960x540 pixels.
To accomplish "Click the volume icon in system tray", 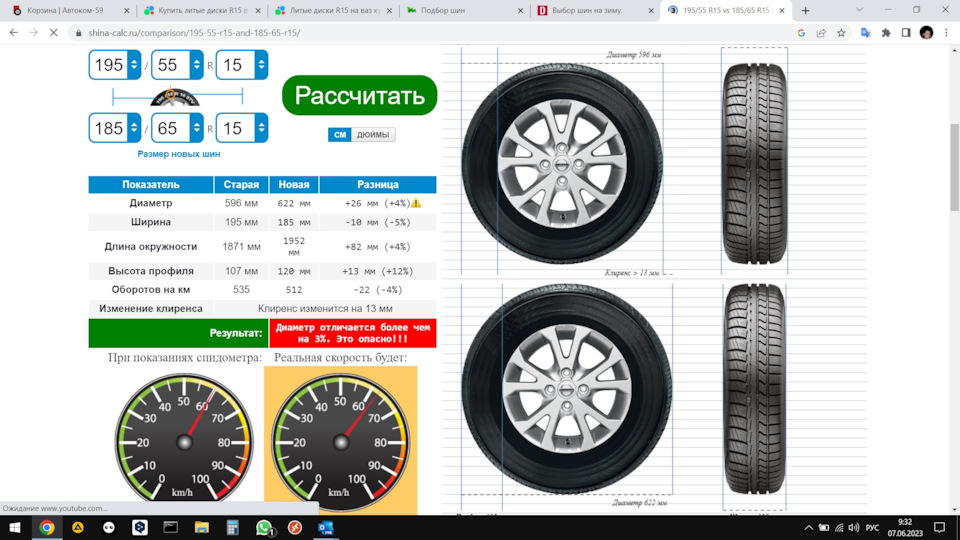I will tap(854, 527).
